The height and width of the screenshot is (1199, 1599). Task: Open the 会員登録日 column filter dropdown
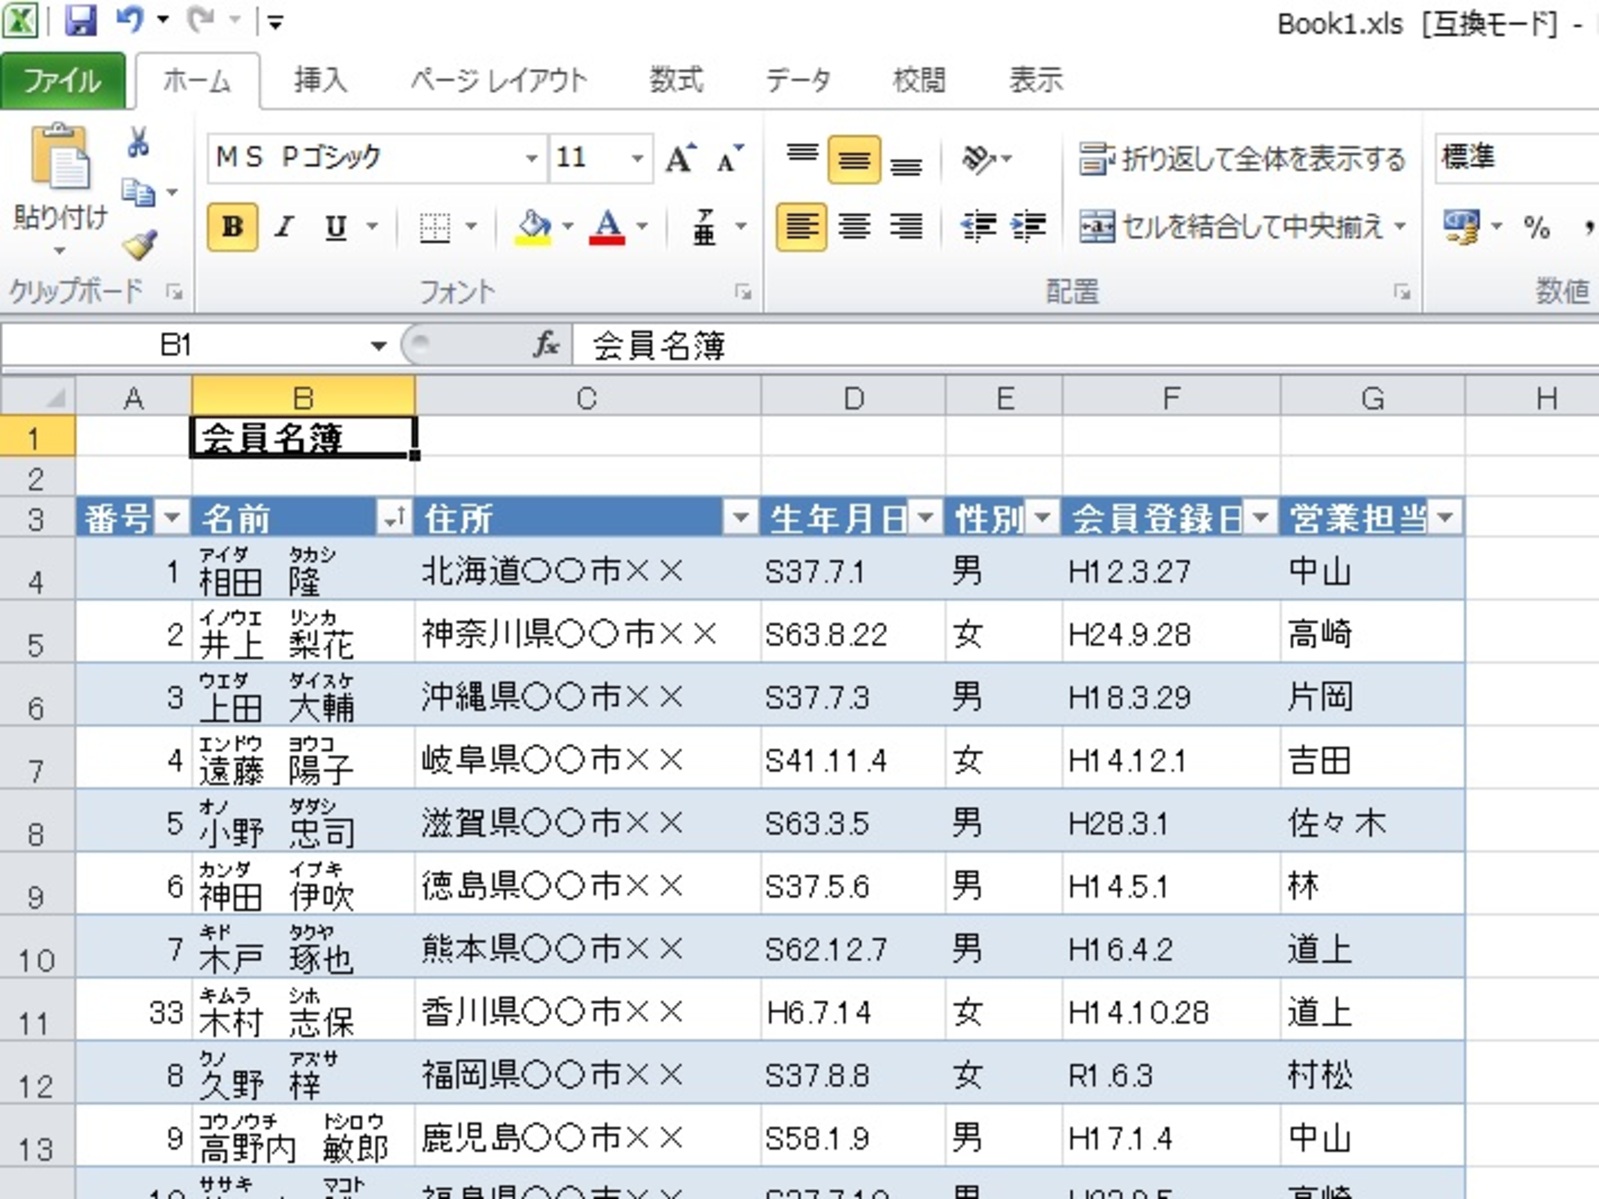pyautogui.click(x=1260, y=518)
